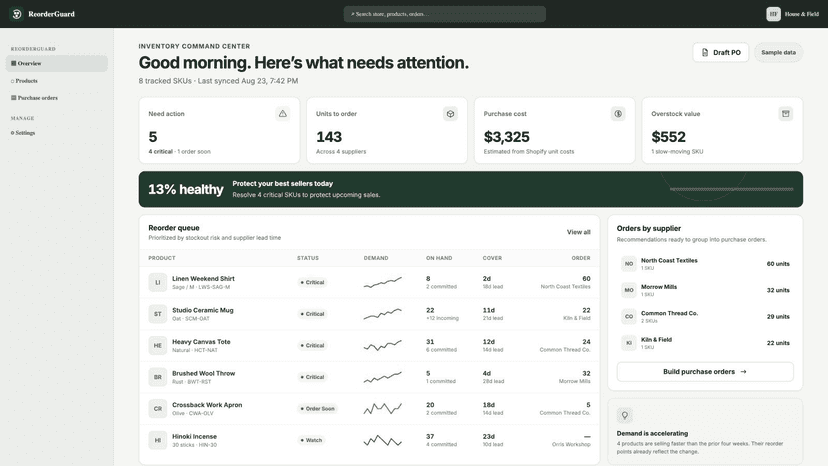This screenshot has width=828, height=466.
Task: Click the LI product badge
Action: [157, 282]
